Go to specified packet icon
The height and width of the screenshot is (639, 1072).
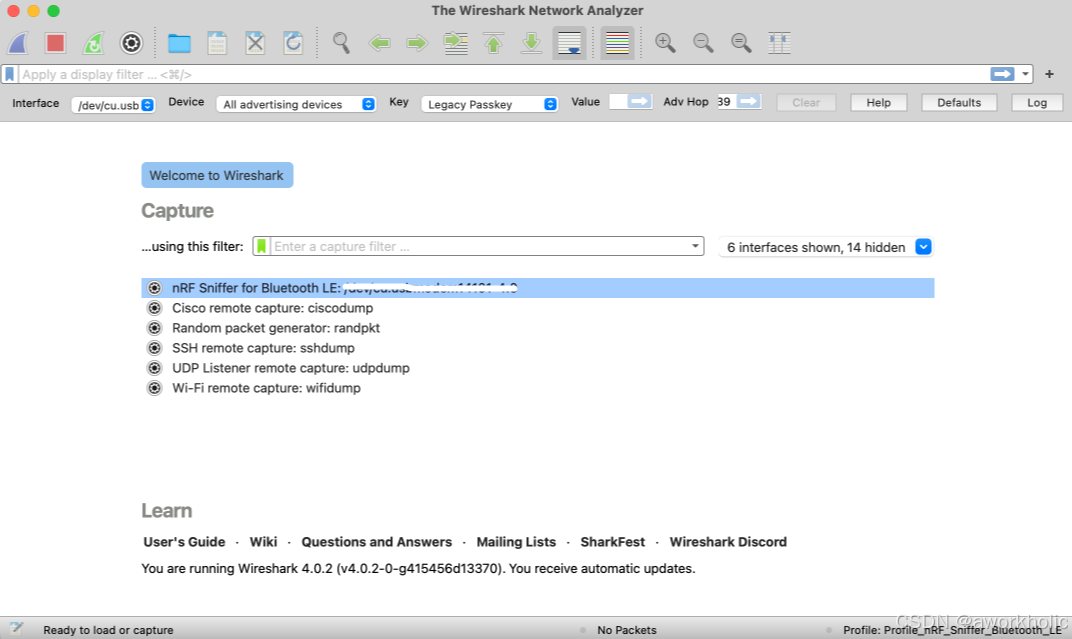click(x=455, y=43)
